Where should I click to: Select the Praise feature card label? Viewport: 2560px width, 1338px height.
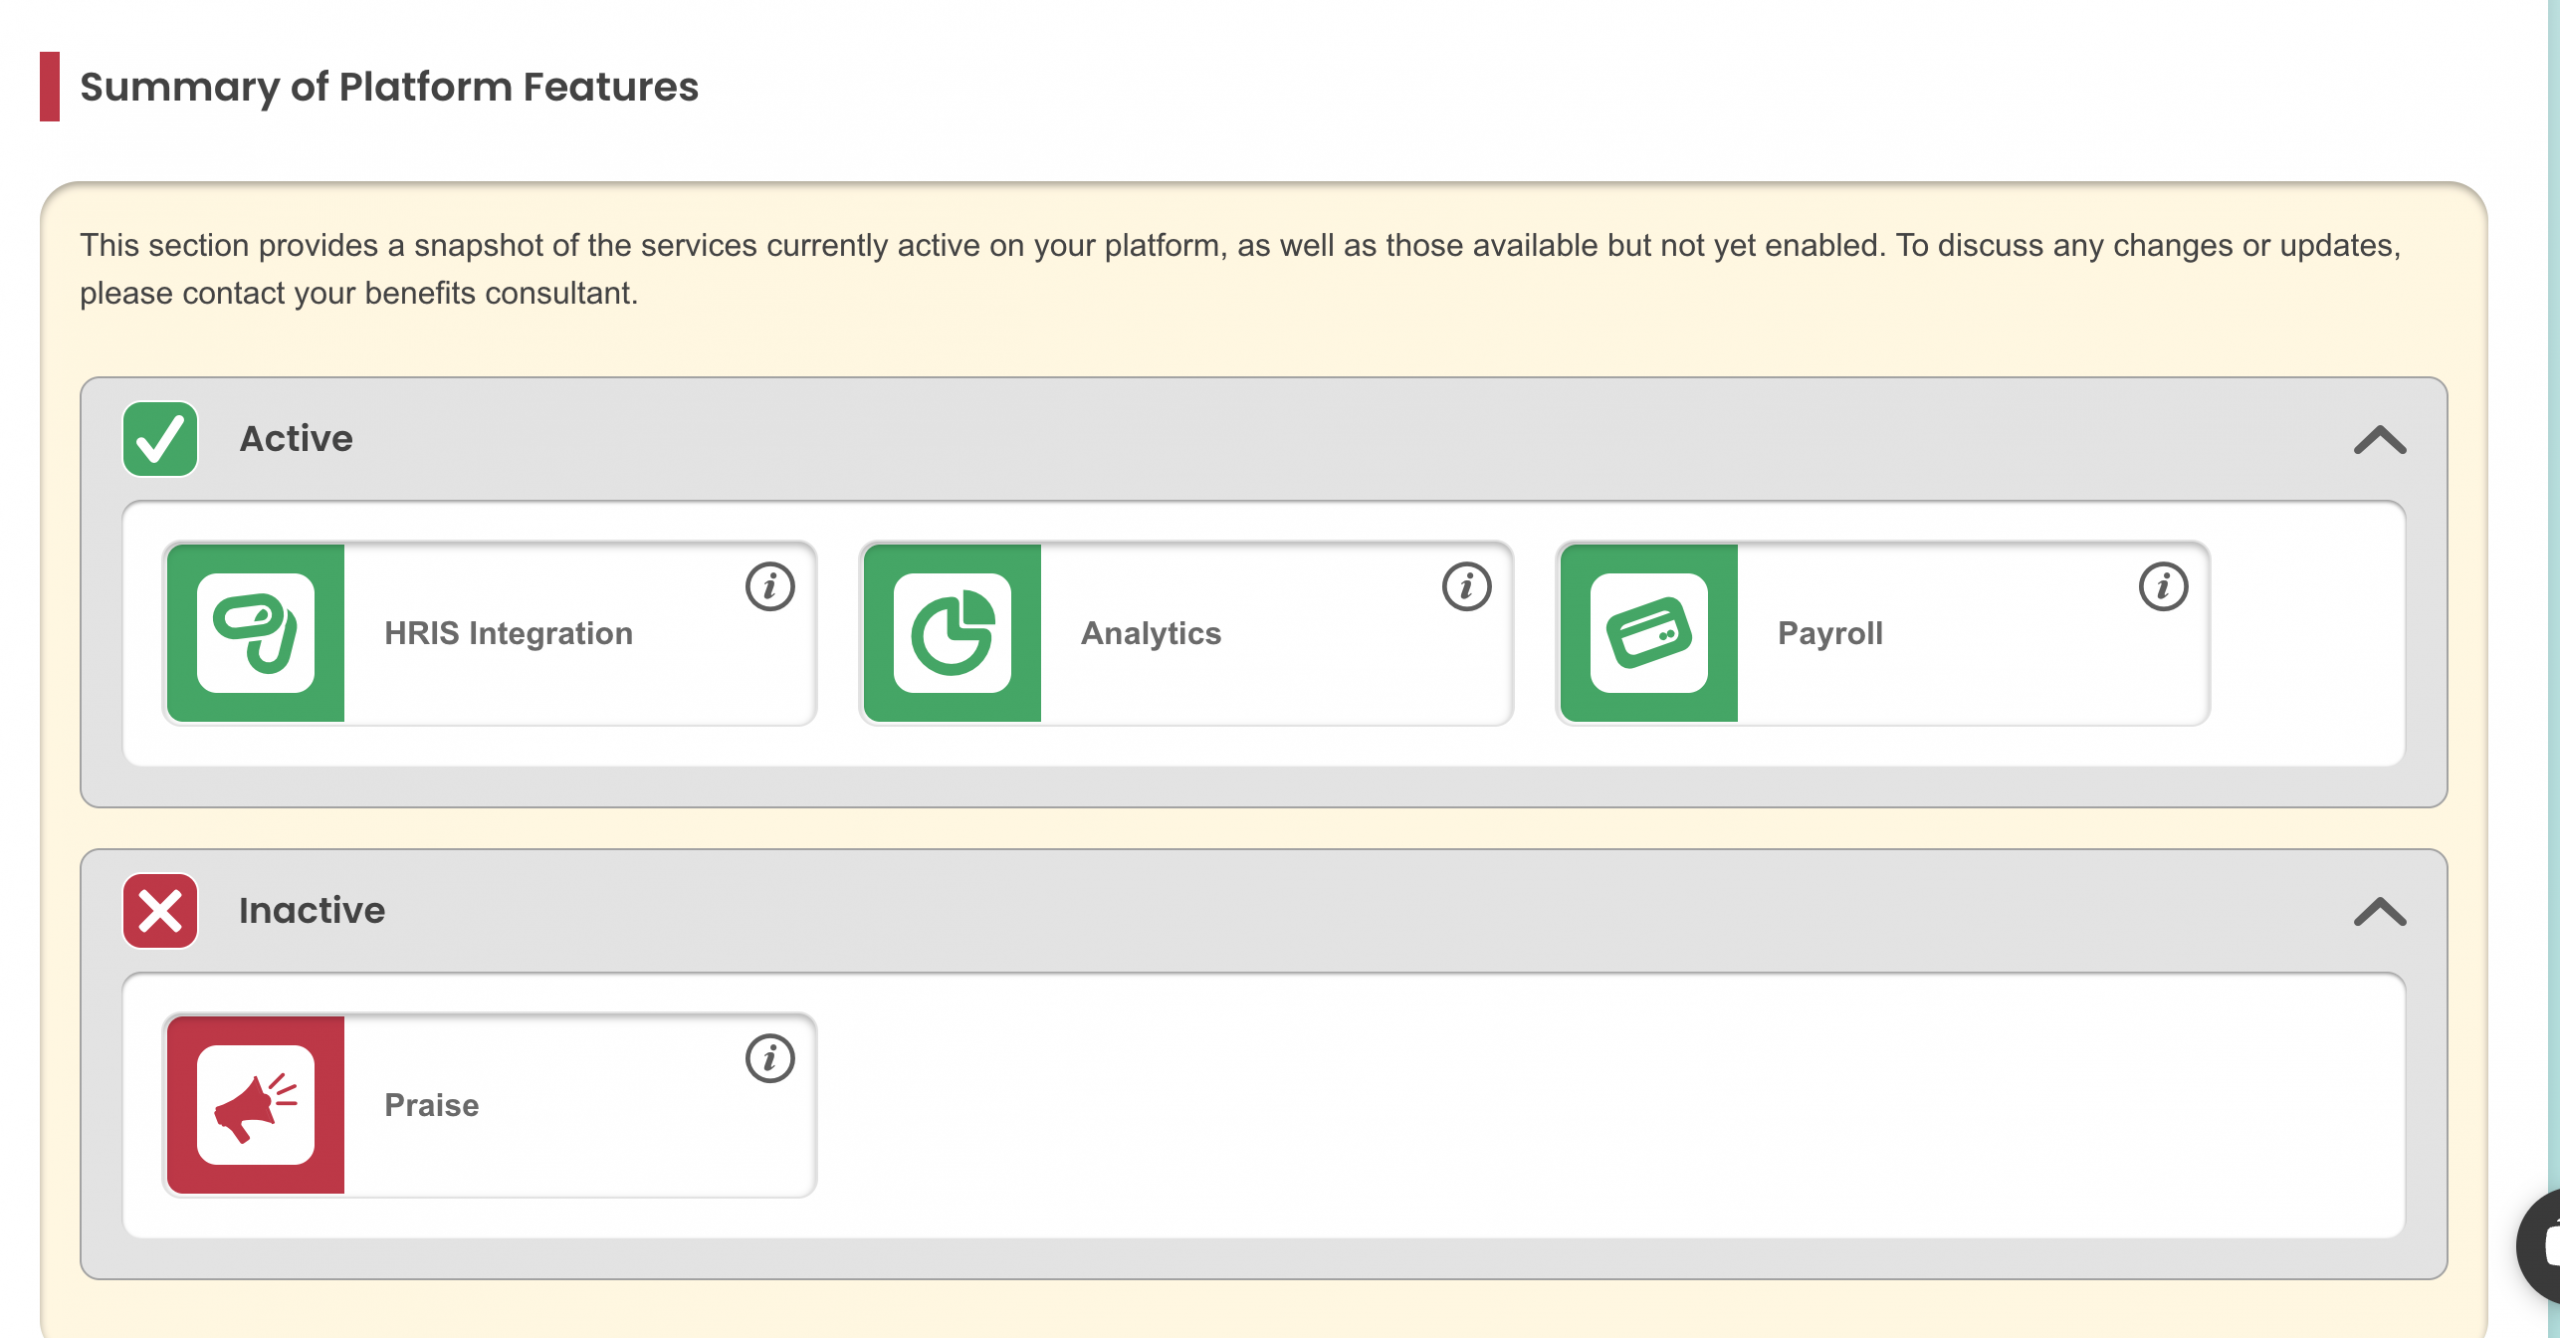coord(432,1106)
